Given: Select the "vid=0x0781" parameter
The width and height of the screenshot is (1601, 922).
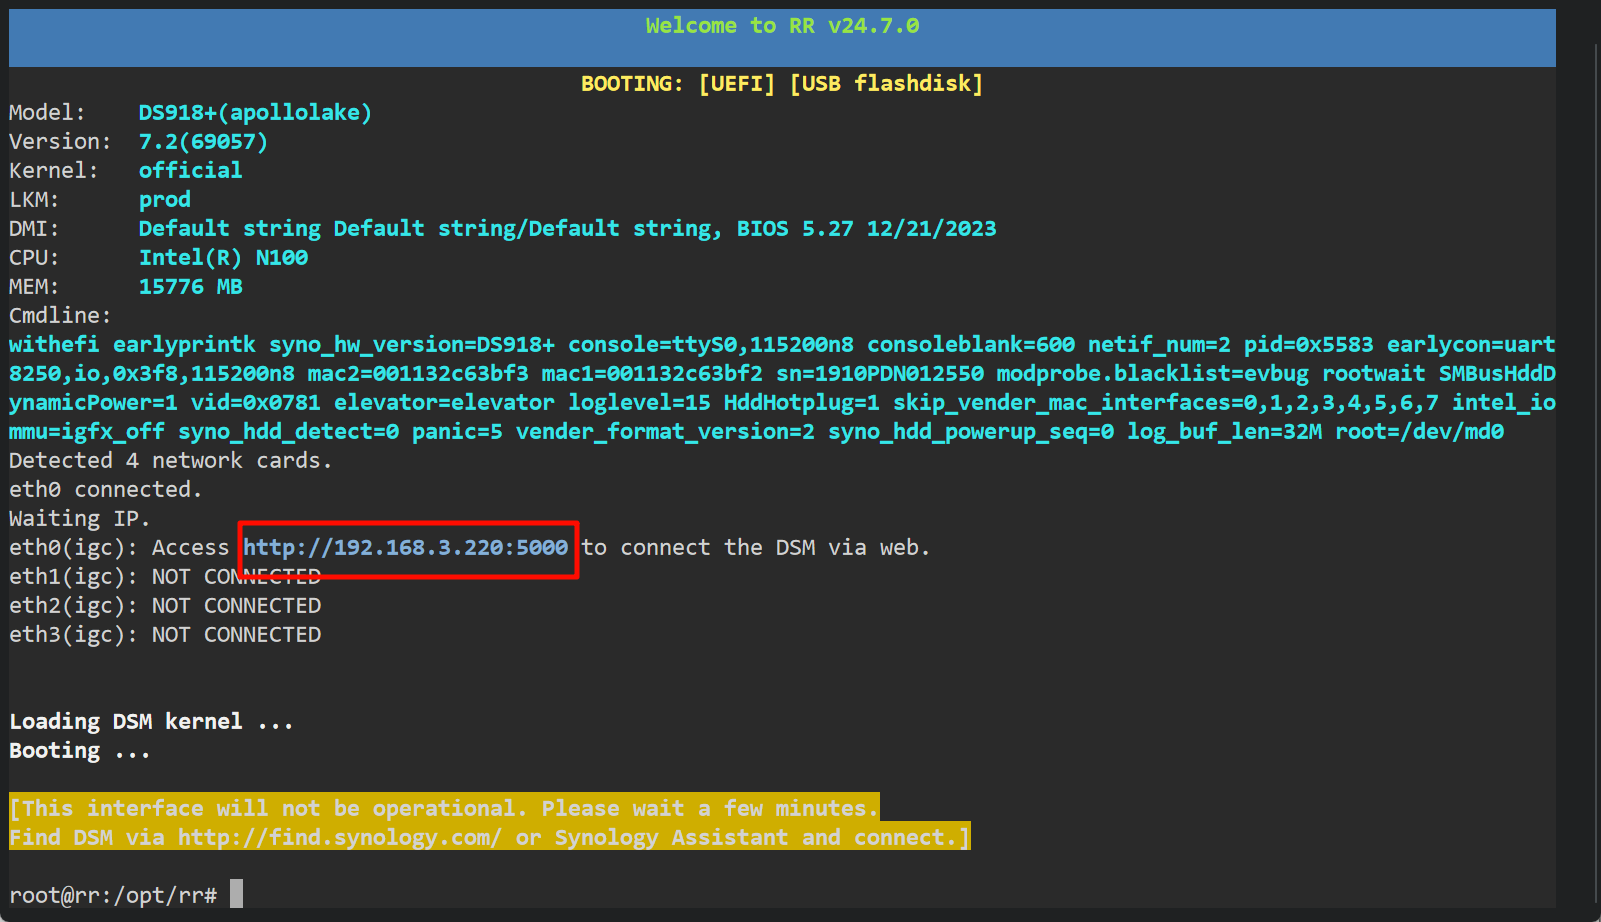Looking at the screenshot, I should (x=256, y=403).
